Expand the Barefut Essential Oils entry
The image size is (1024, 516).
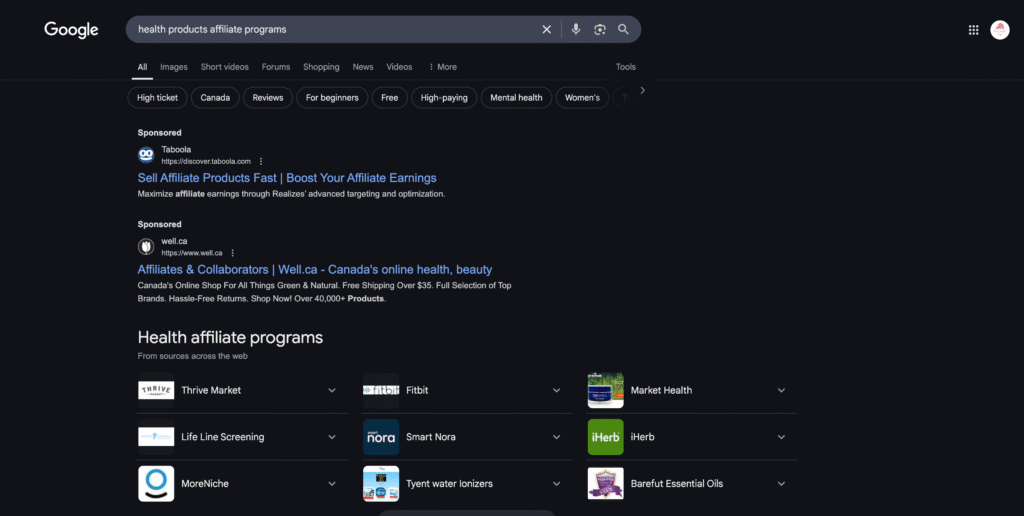[781, 484]
